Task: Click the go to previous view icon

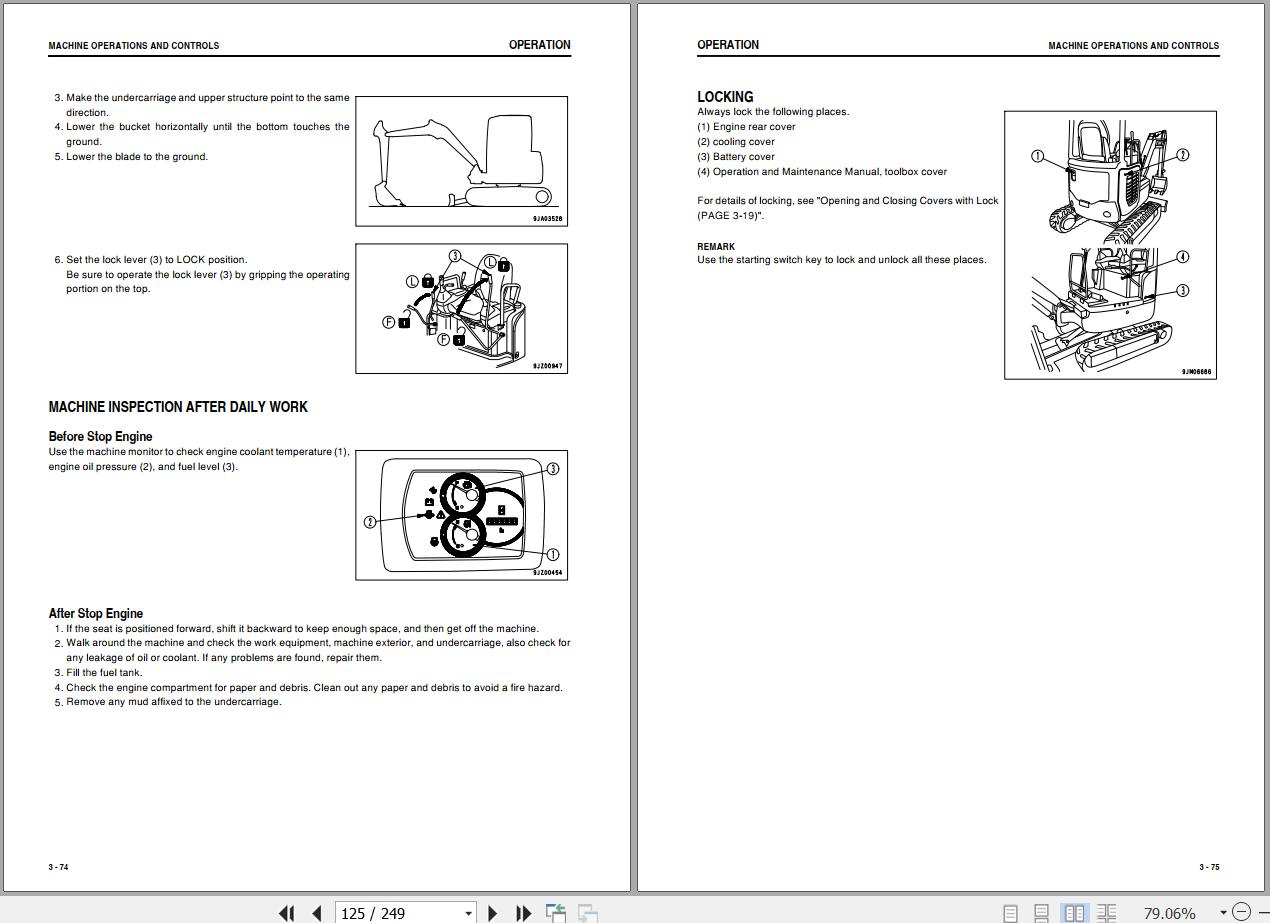Action: pos(556,912)
